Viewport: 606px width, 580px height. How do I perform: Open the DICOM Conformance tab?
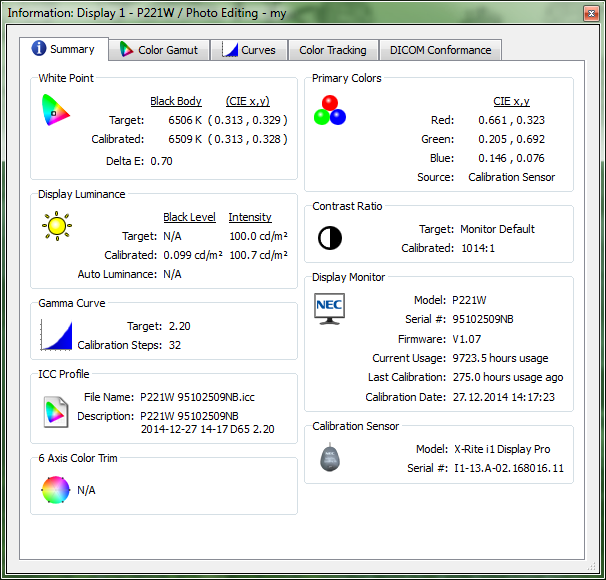441,50
